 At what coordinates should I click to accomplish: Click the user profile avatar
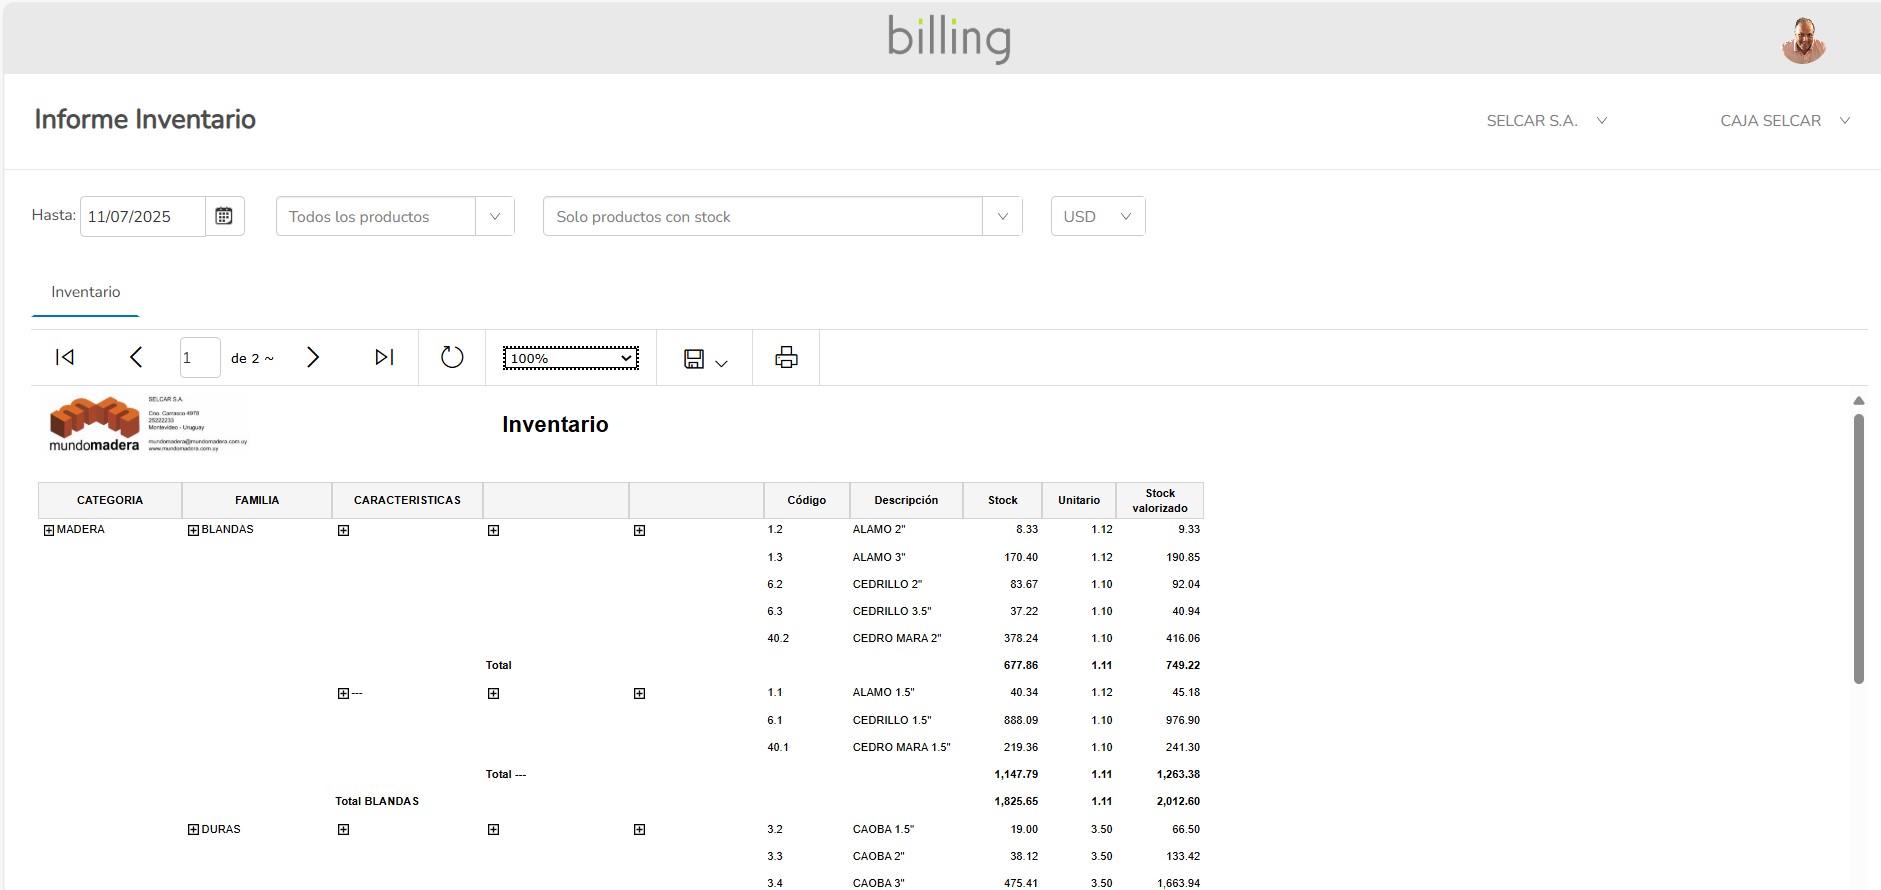coord(1803,41)
